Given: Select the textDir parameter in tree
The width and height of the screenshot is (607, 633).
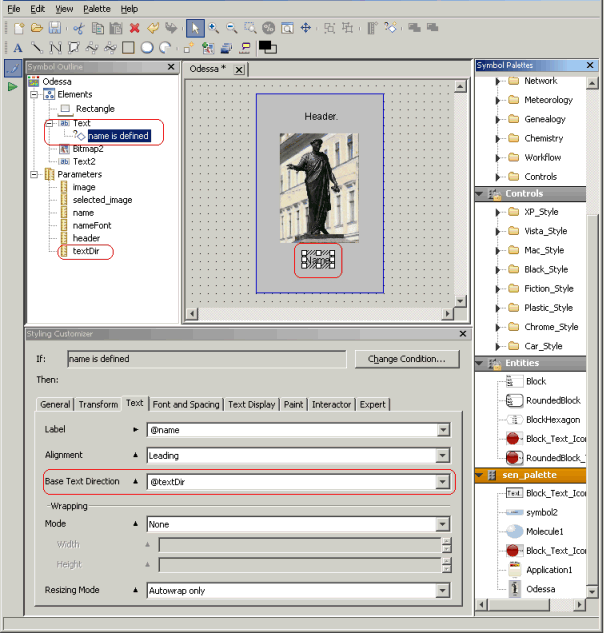Looking at the screenshot, I should pos(86,251).
